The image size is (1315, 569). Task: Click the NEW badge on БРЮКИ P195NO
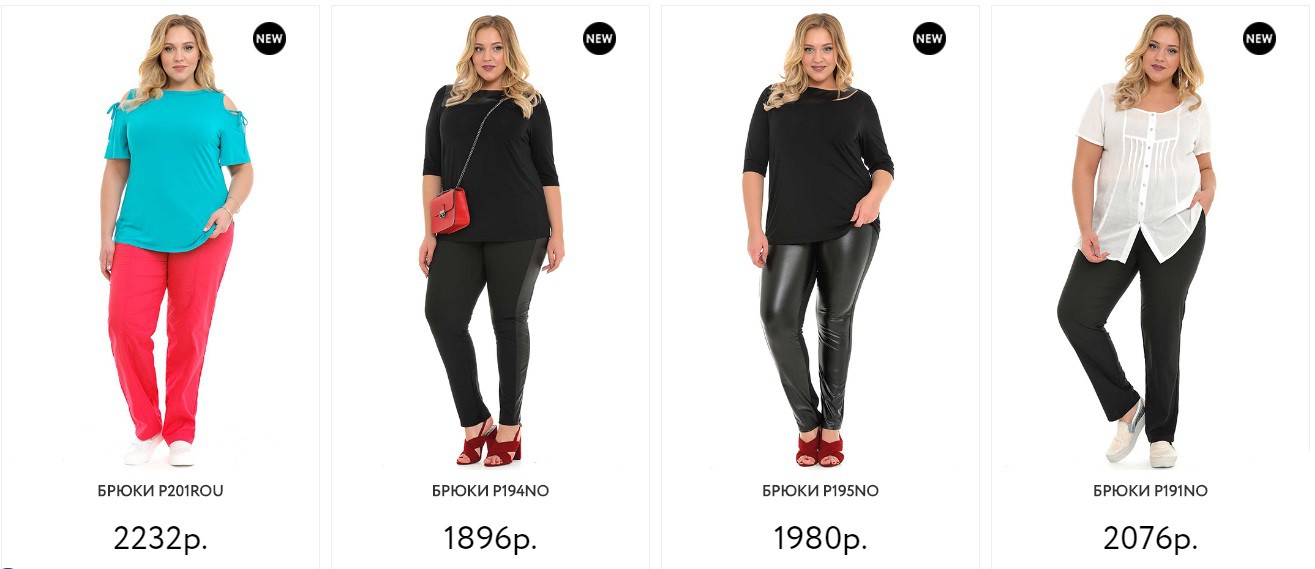[929, 39]
